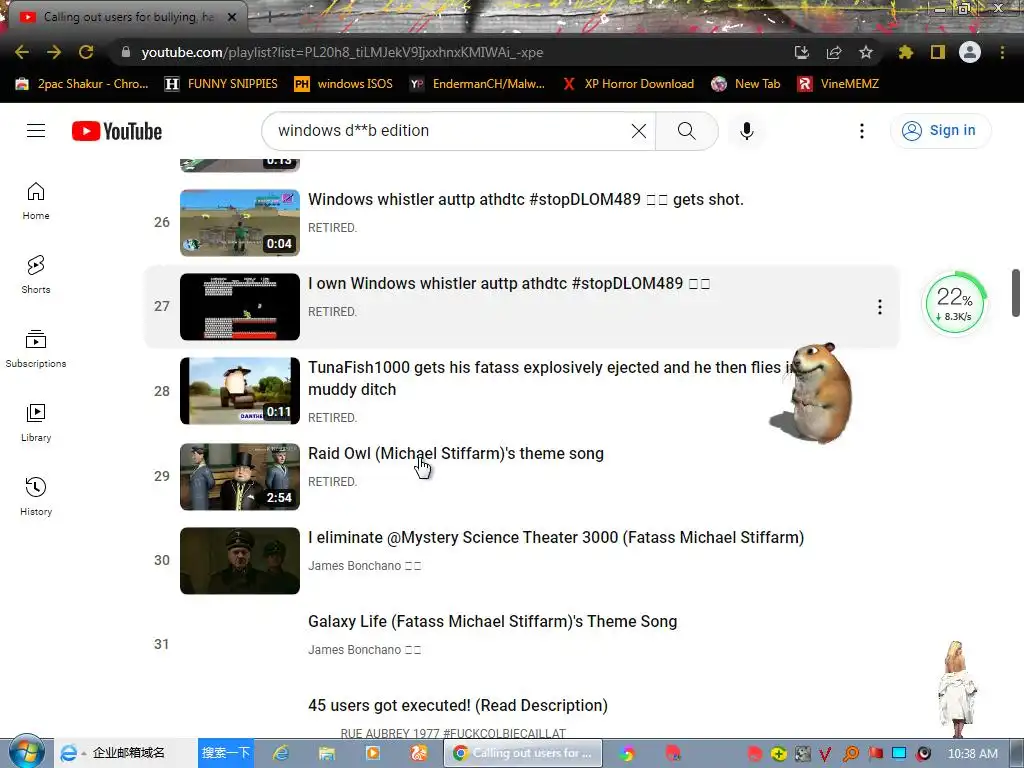1024x768 pixels.
Task: Close the 'Calling out users' browser tab
Action: [x=232, y=17]
